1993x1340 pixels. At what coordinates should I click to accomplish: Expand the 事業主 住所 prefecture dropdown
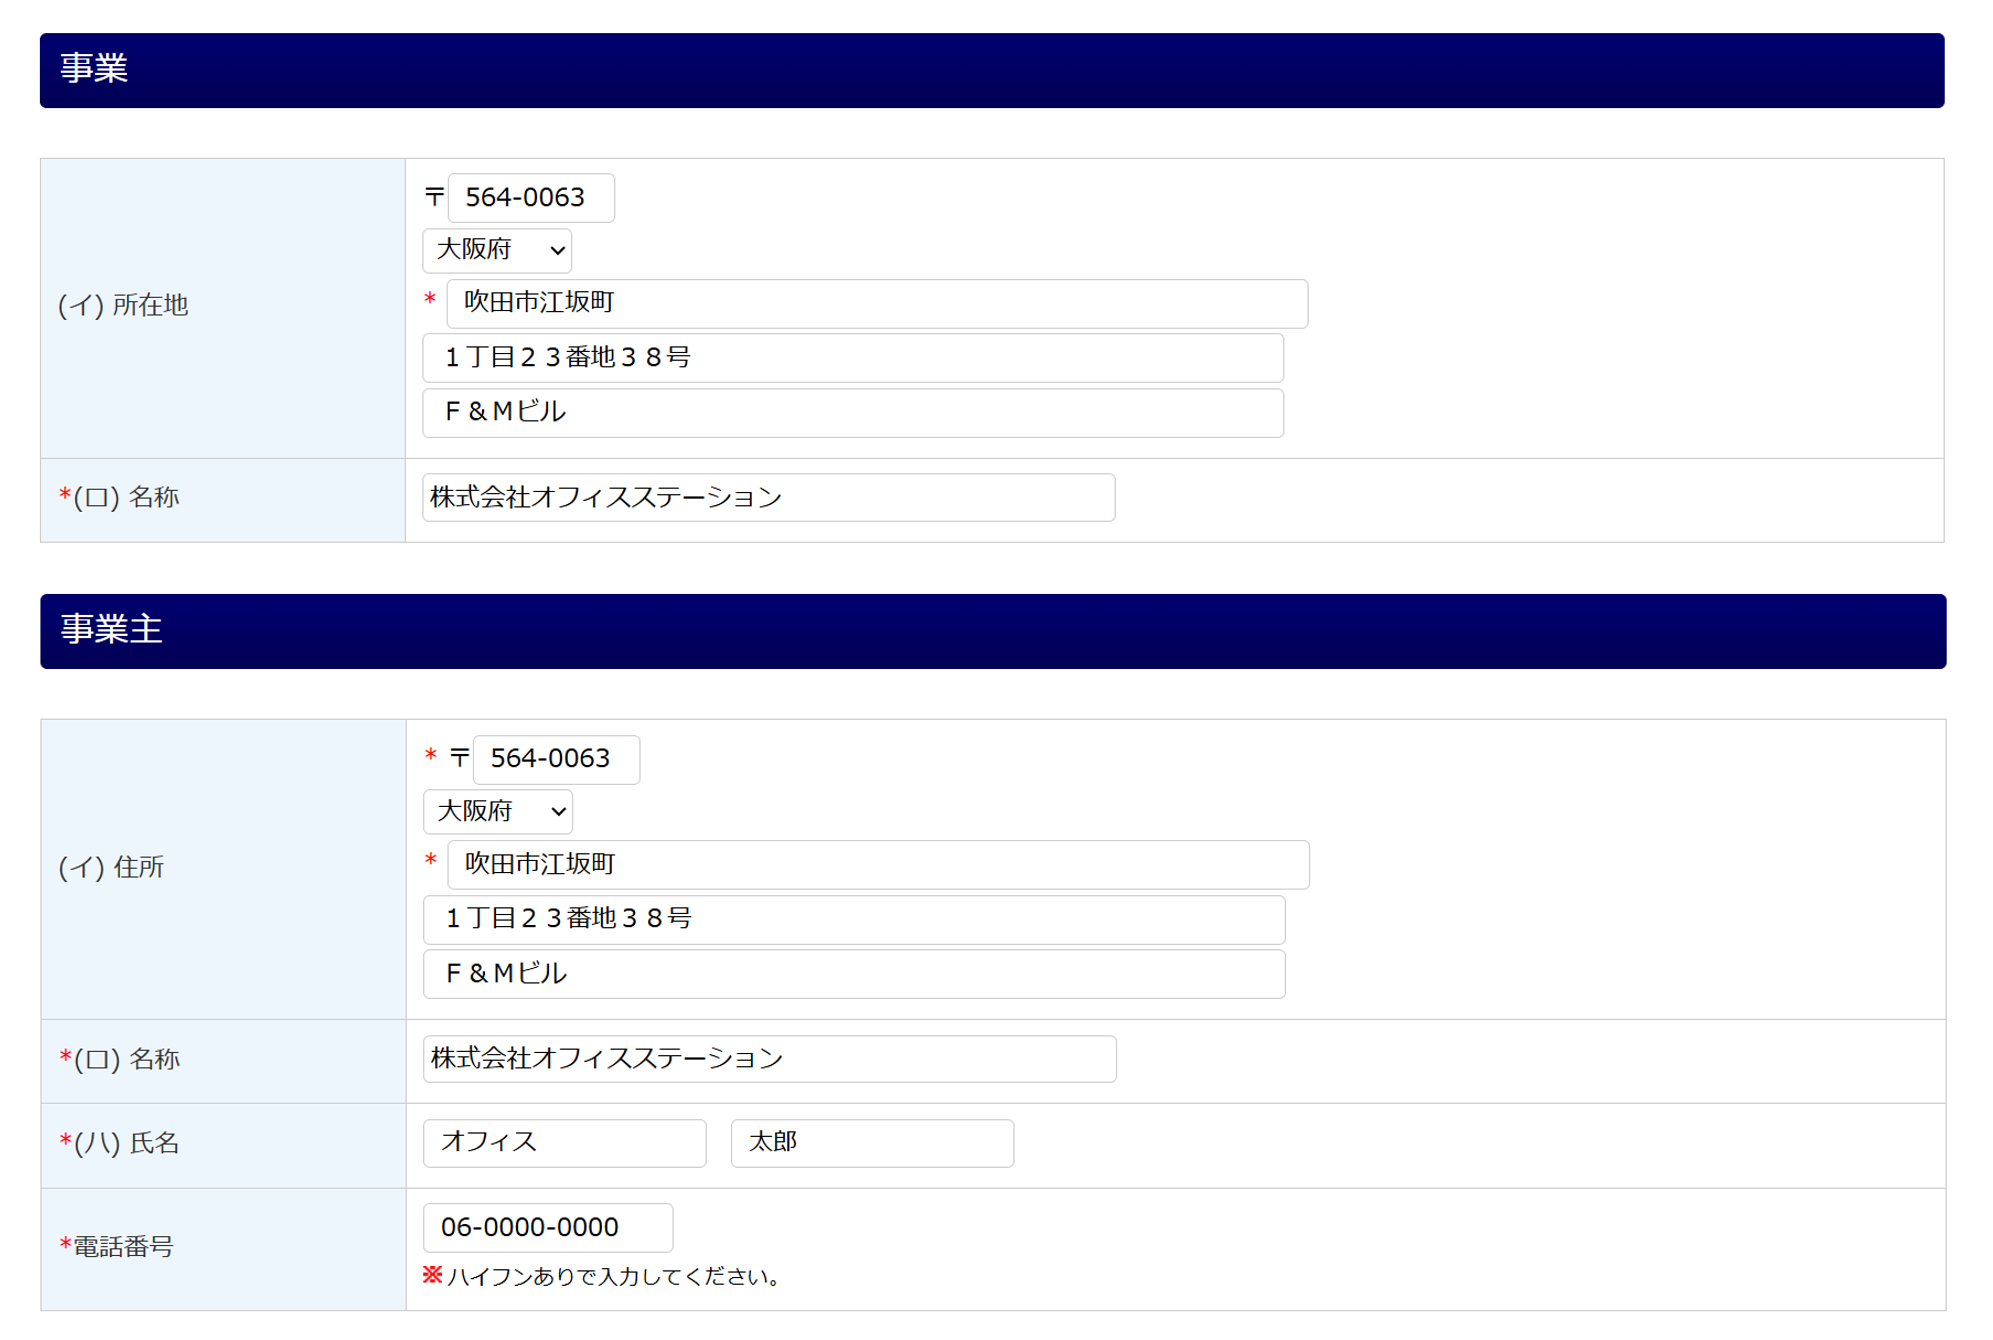click(498, 811)
